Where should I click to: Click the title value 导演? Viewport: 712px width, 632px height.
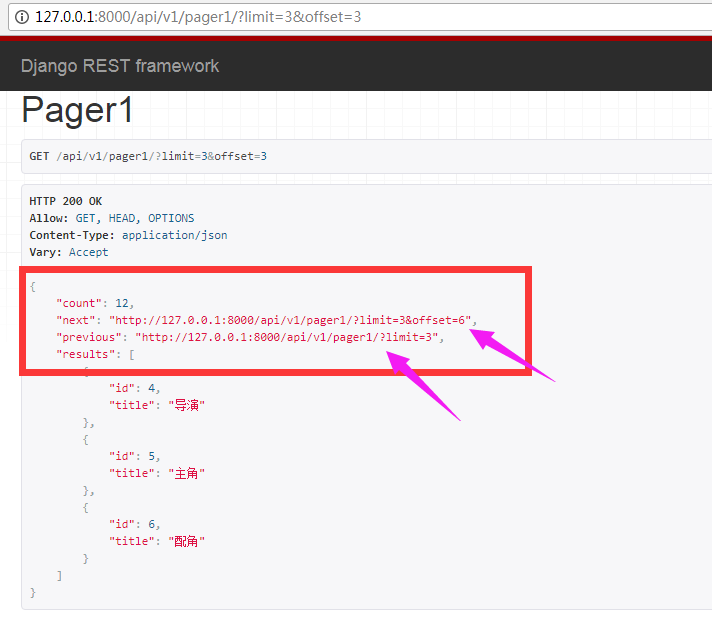tap(187, 405)
